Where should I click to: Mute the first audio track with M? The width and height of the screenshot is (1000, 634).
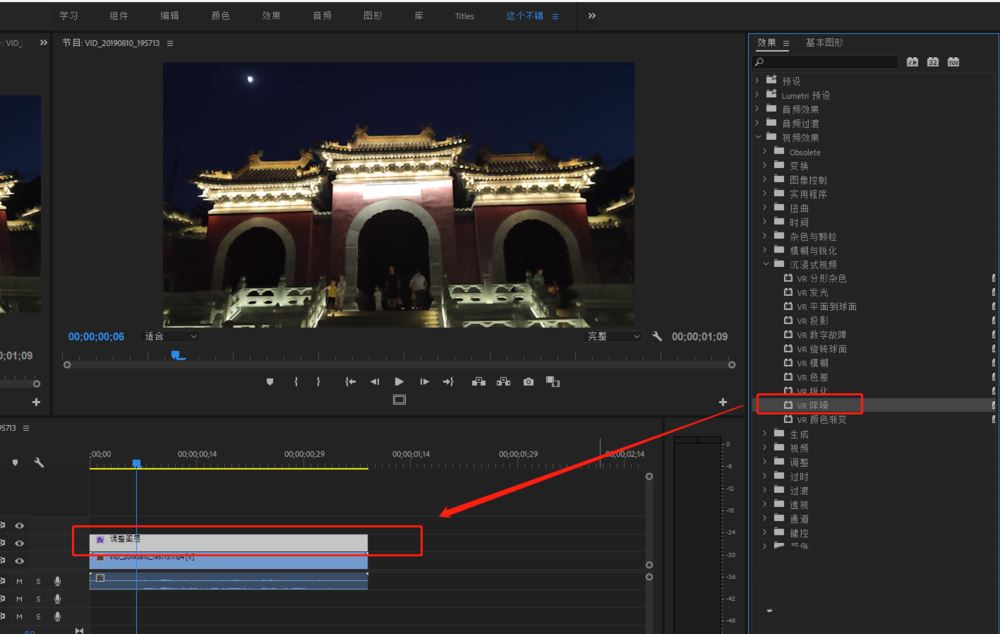pos(19,581)
